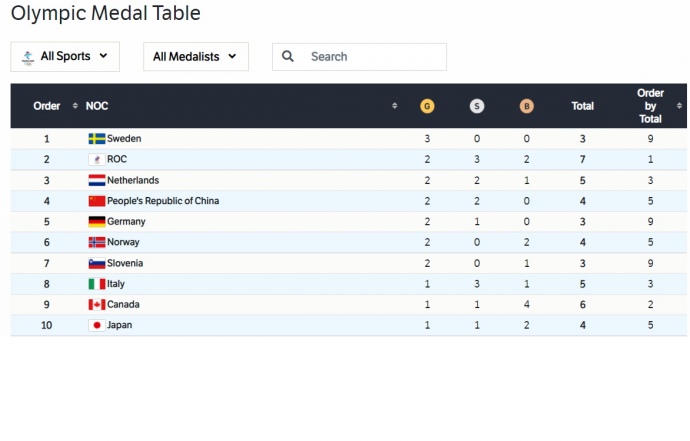
Task: Toggle sort arrows right of NOC column
Action: pos(395,106)
